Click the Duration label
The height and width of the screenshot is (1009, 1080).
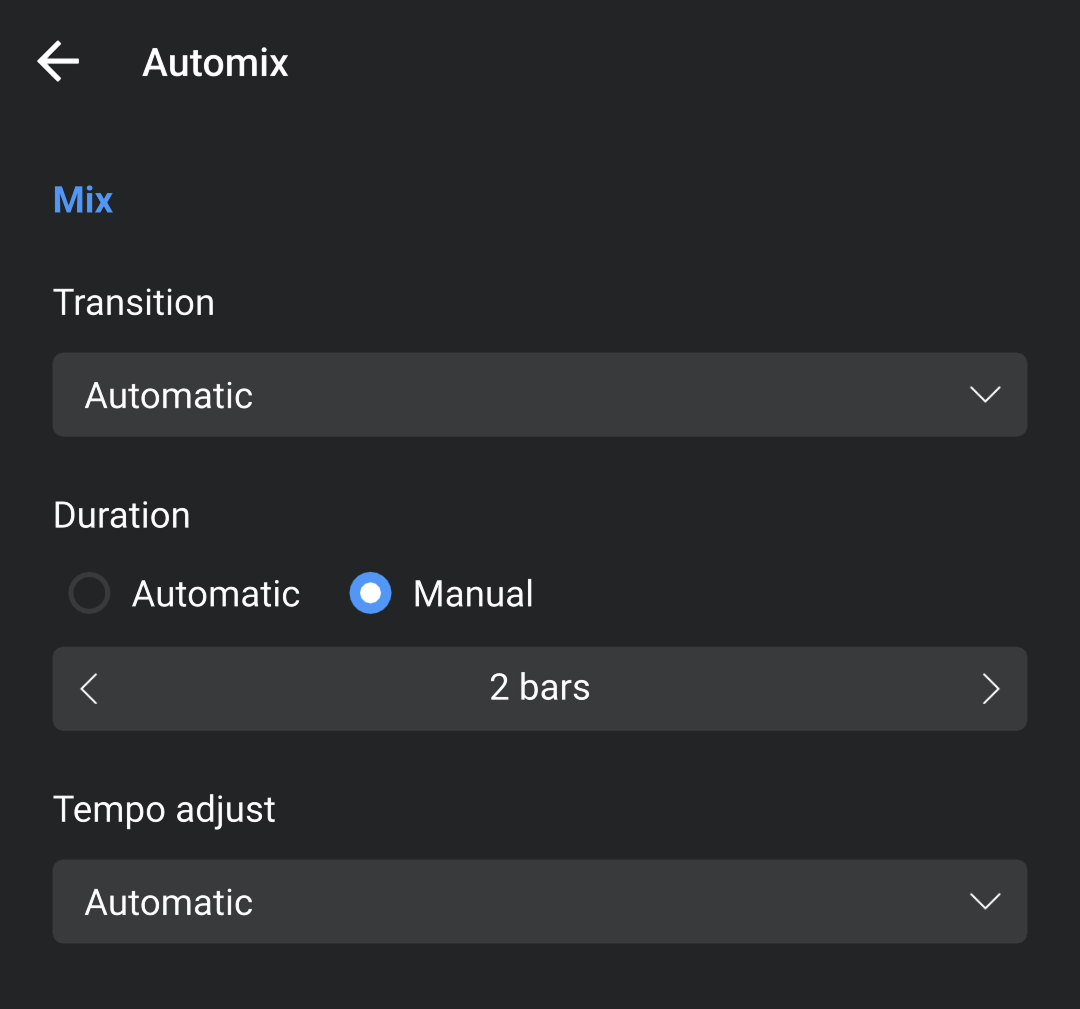click(x=121, y=515)
